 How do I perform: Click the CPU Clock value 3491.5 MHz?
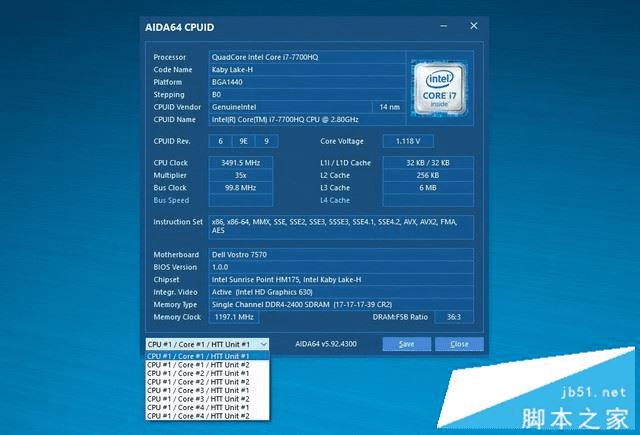tap(240, 163)
